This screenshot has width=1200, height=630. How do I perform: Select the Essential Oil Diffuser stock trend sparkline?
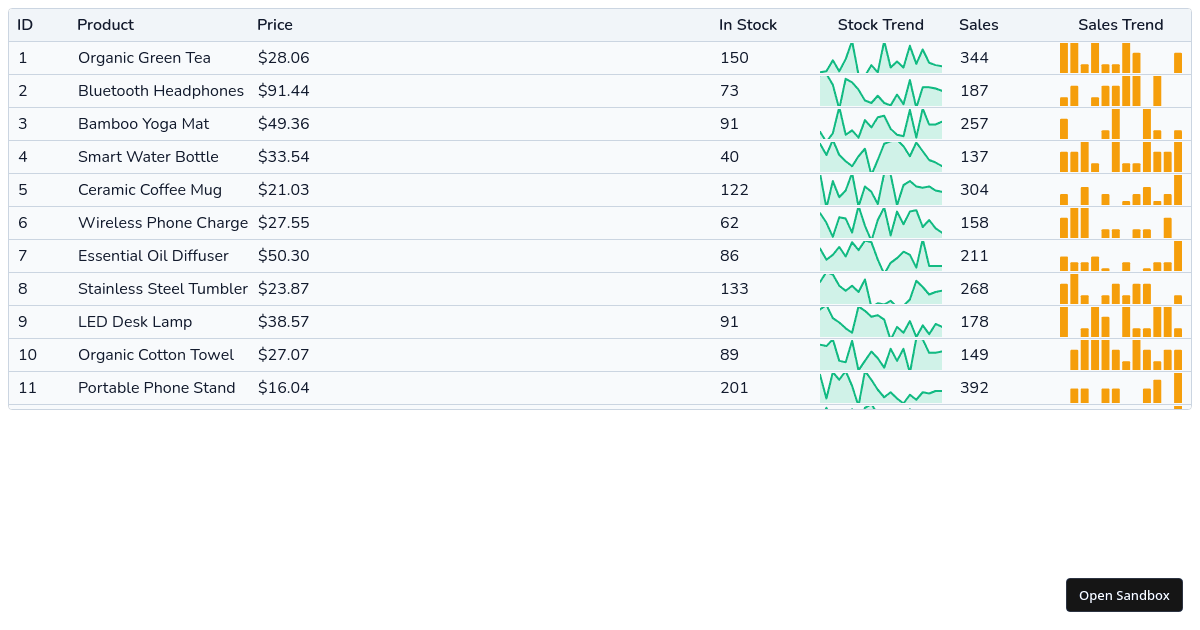point(881,256)
